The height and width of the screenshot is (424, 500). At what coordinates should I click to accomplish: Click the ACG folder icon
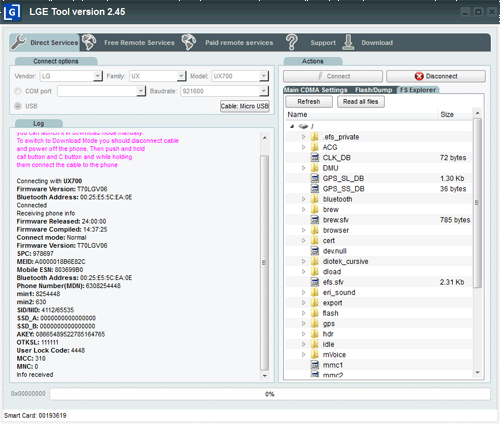click(x=314, y=147)
